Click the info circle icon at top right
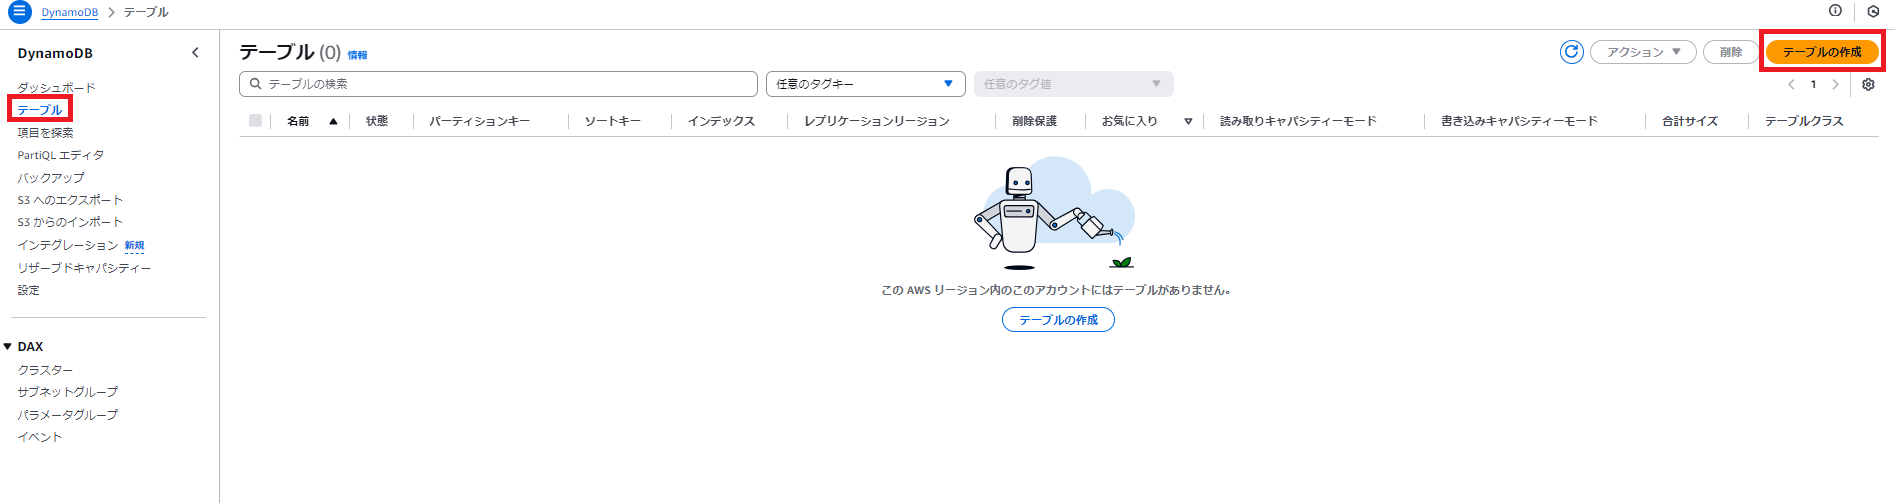The image size is (1895, 503). tap(1835, 11)
